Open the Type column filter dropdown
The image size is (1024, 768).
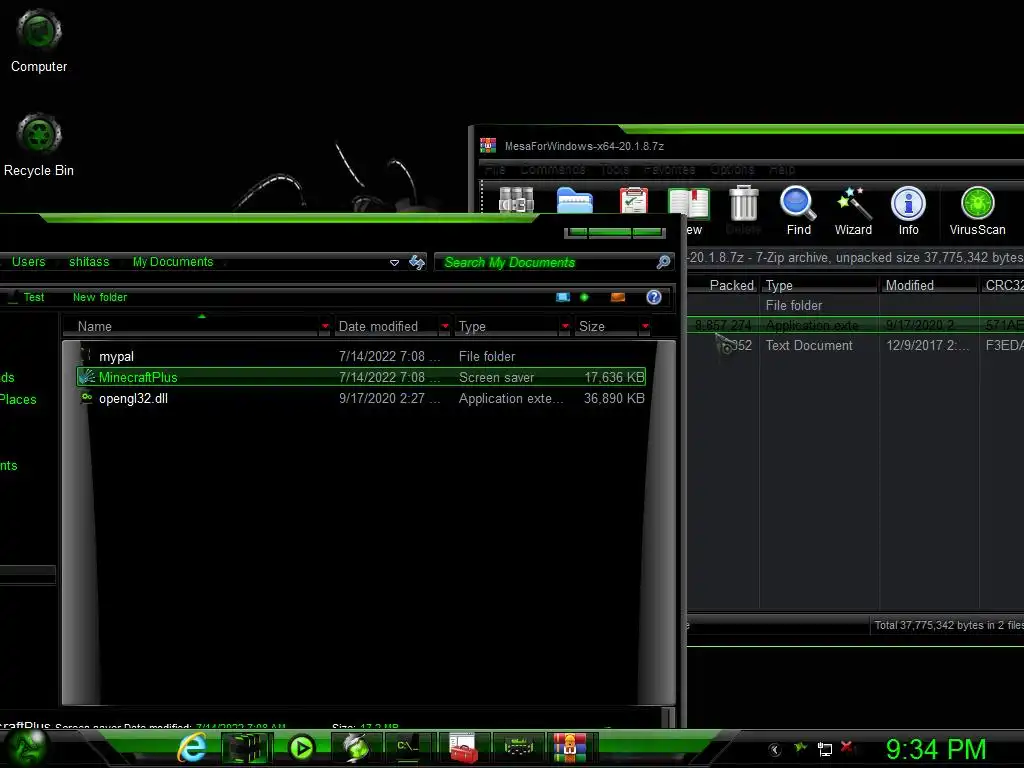[565, 326]
